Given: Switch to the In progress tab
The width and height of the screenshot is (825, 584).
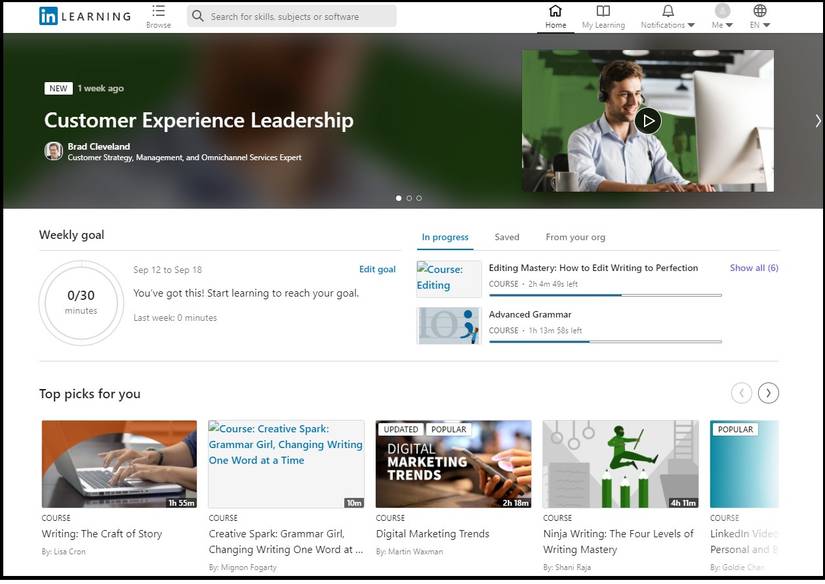Looking at the screenshot, I should (x=445, y=237).
